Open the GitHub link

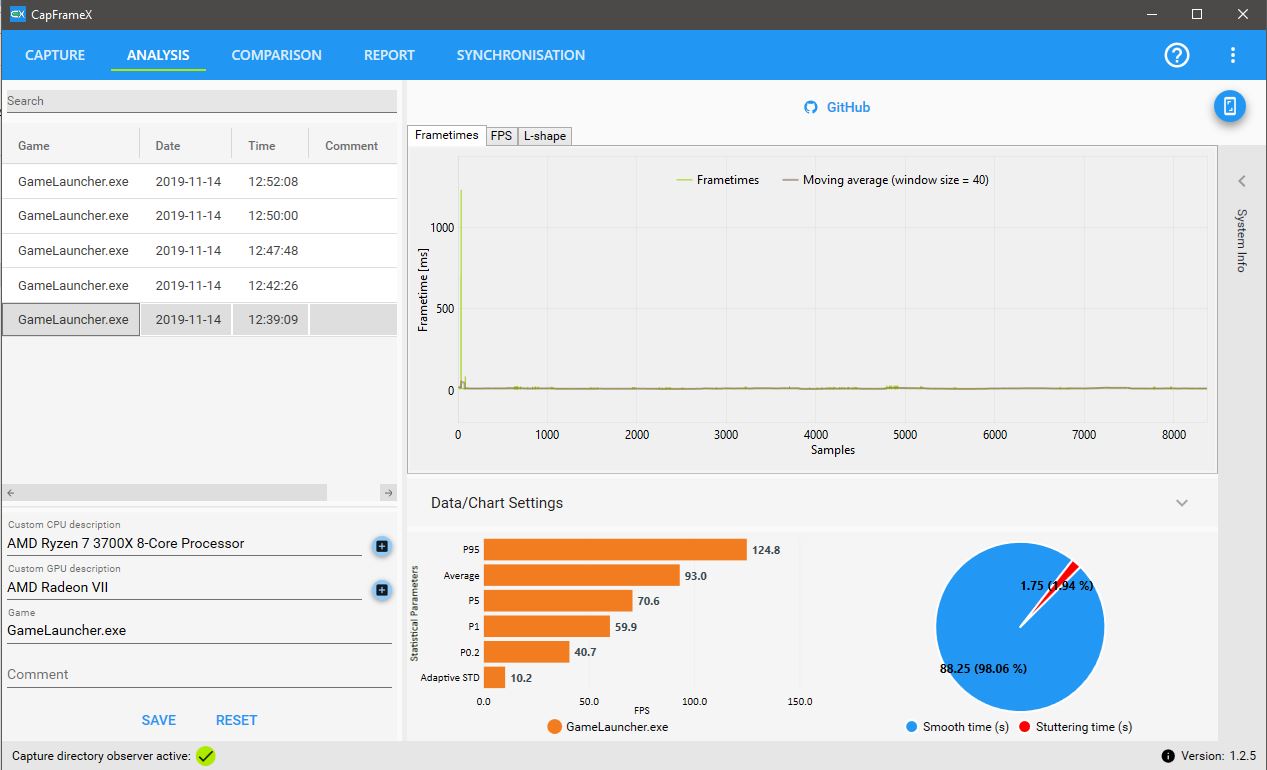(x=848, y=107)
